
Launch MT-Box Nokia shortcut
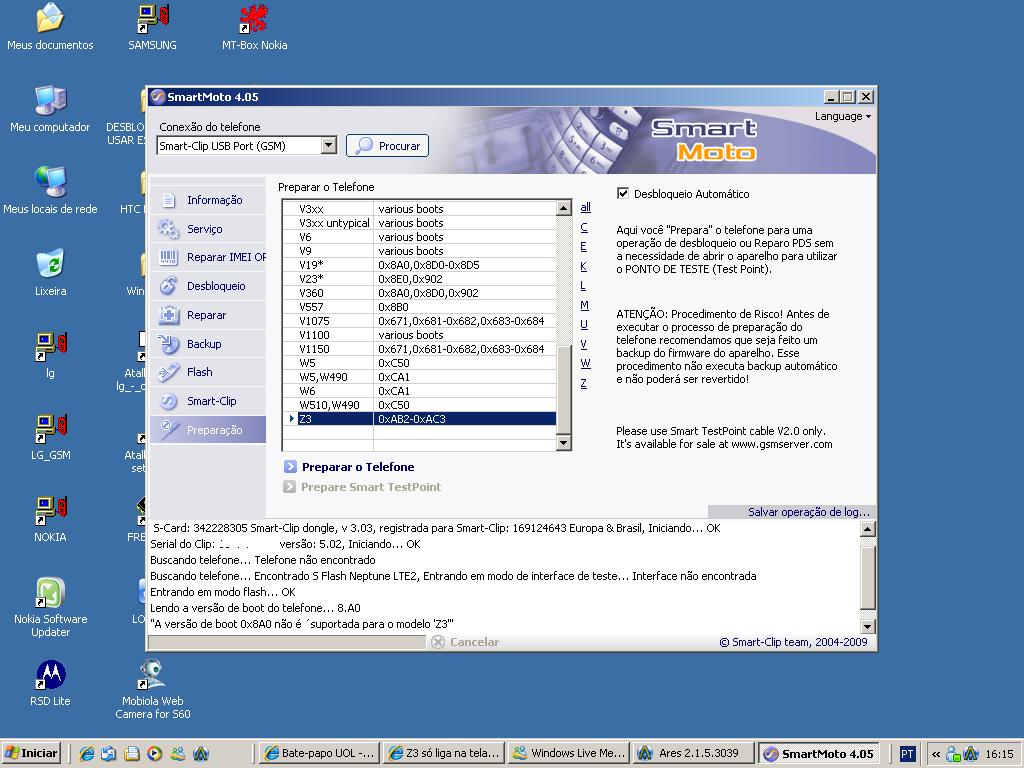tap(255, 27)
